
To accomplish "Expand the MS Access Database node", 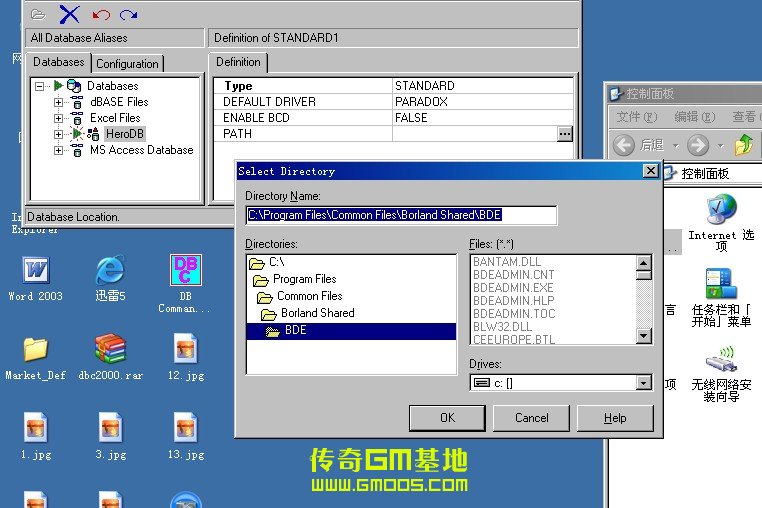I will [58, 151].
